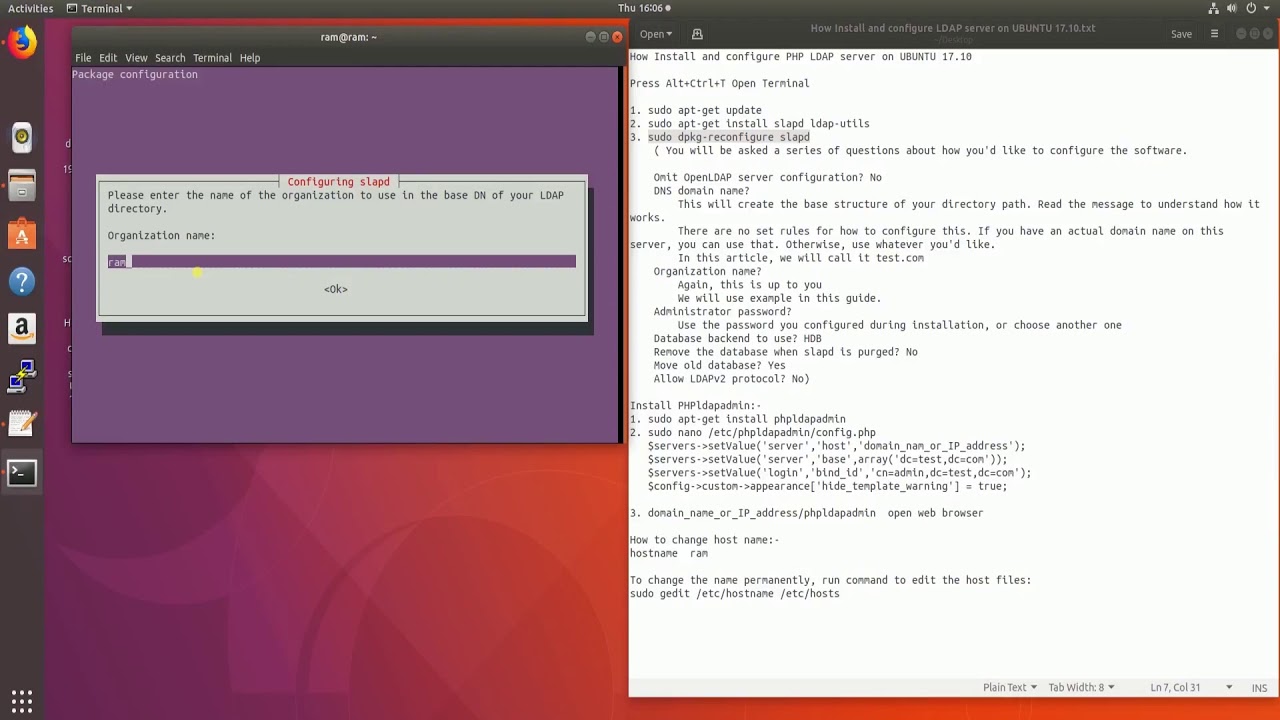Expand the gedit Open dropdown
The width and height of the screenshot is (1280, 720).
pyautogui.click(x=656, y=34)
